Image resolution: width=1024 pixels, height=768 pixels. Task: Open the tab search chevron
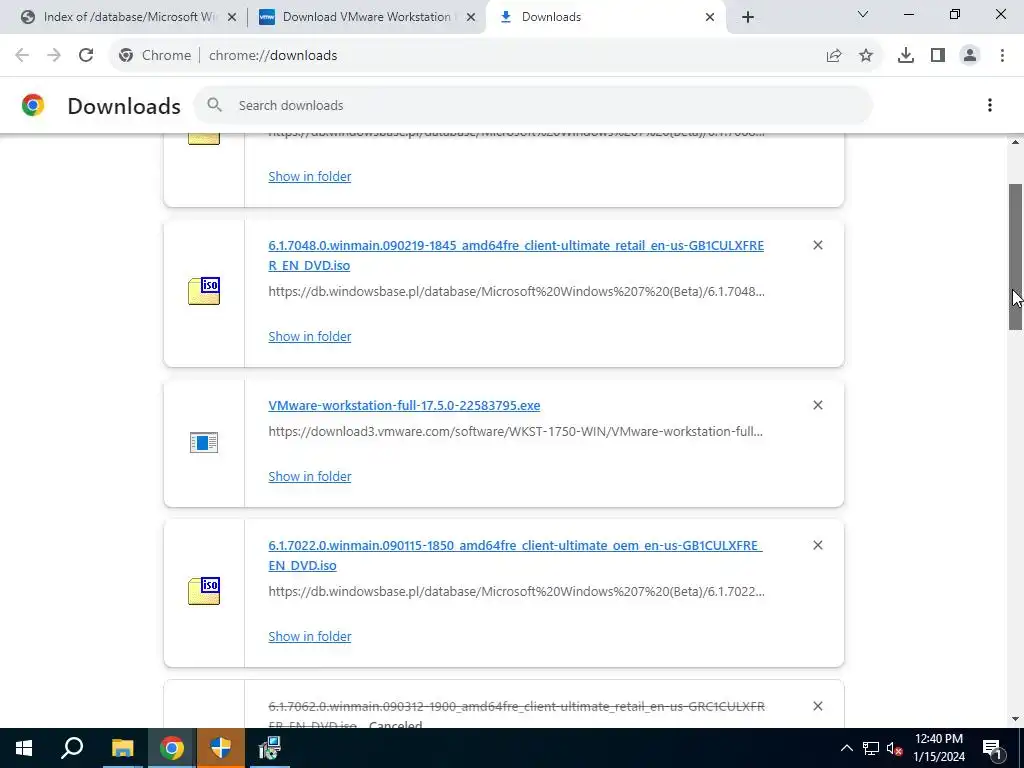tap(863, 14)
